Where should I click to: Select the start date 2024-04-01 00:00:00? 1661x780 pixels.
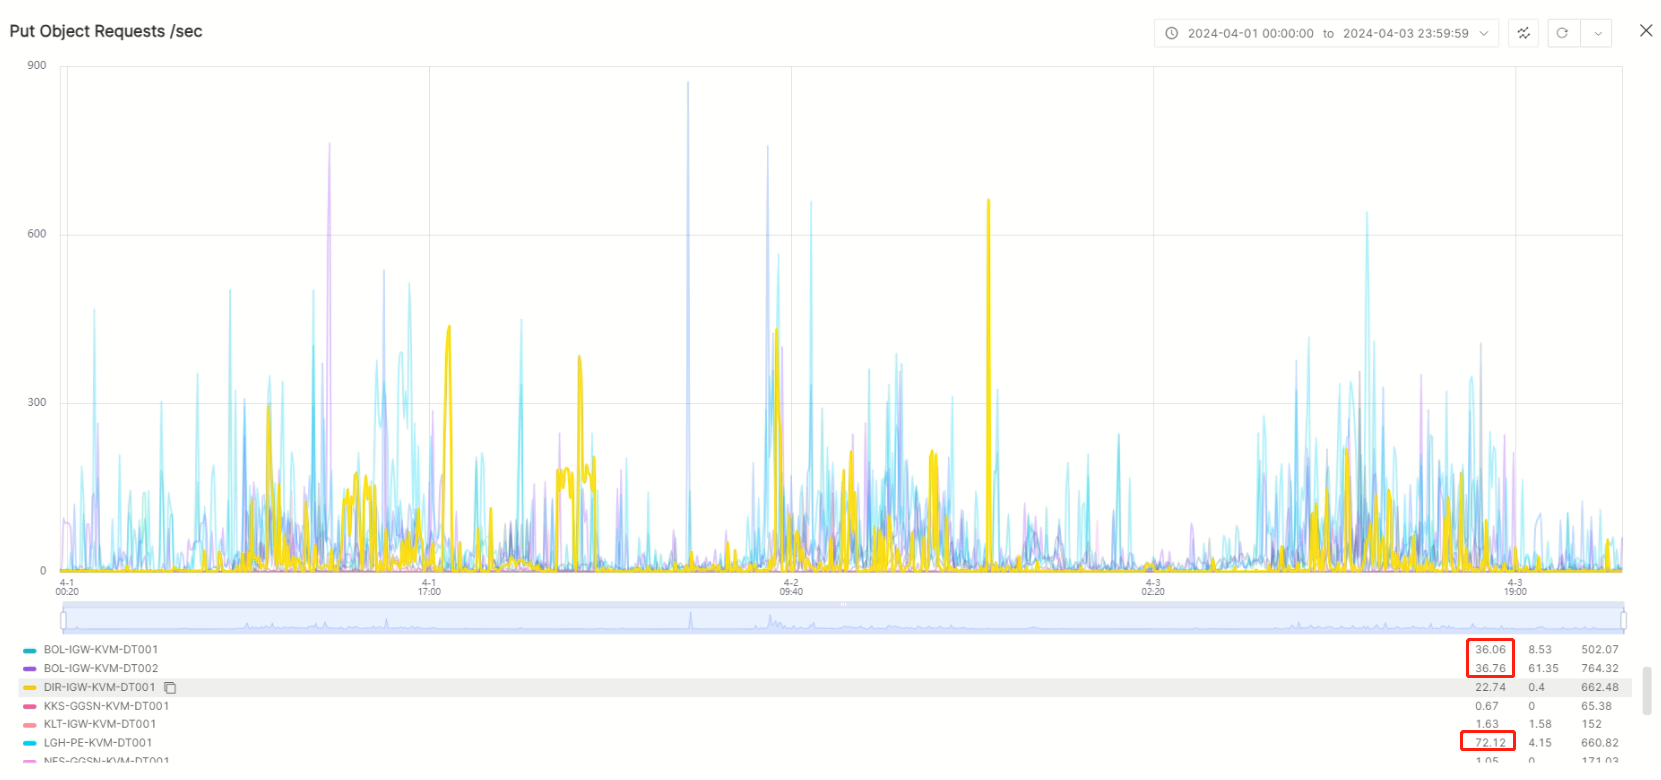[x=1250, y=33]
